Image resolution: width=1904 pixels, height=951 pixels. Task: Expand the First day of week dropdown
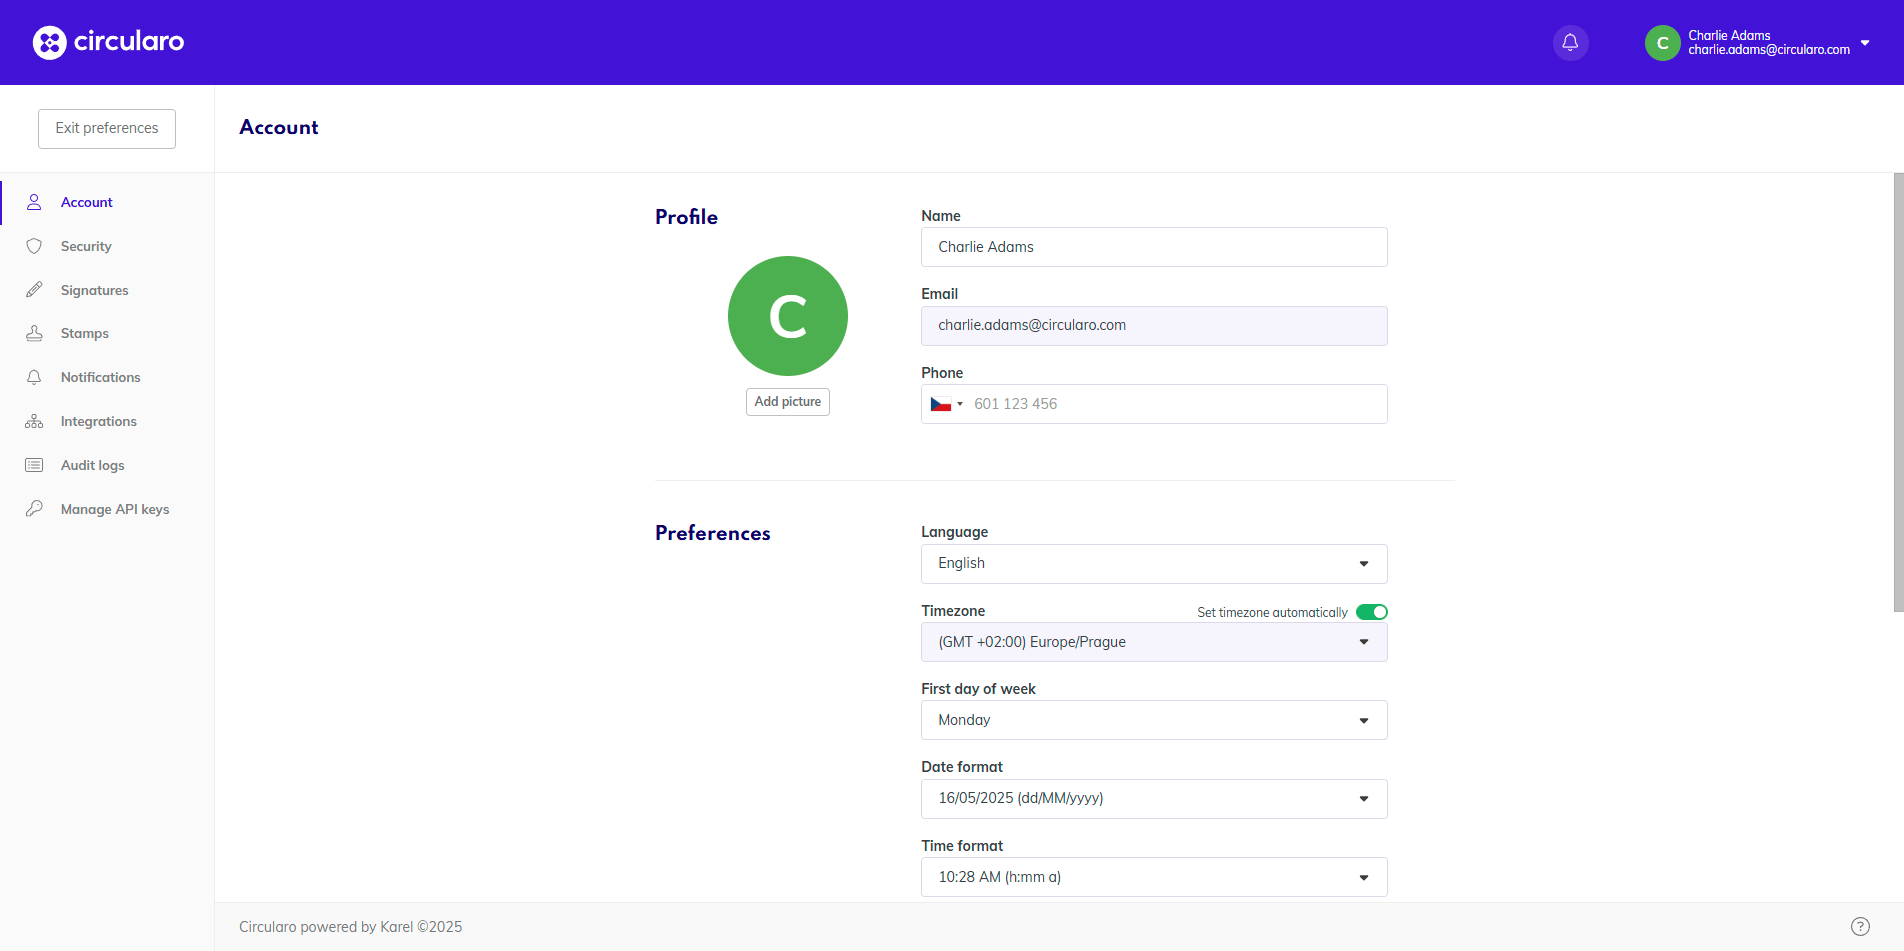(x=1153, y=720)
